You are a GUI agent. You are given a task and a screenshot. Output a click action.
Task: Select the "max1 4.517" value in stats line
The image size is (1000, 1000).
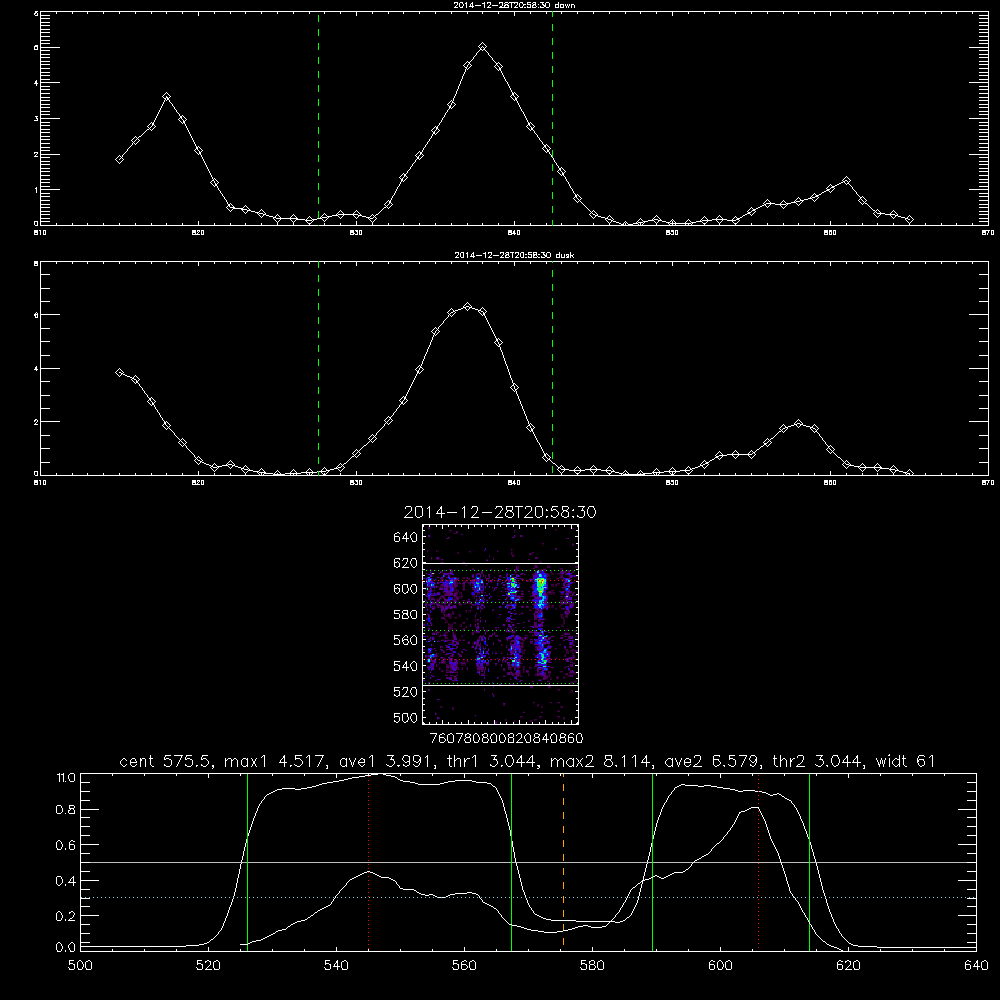[276, 761]
